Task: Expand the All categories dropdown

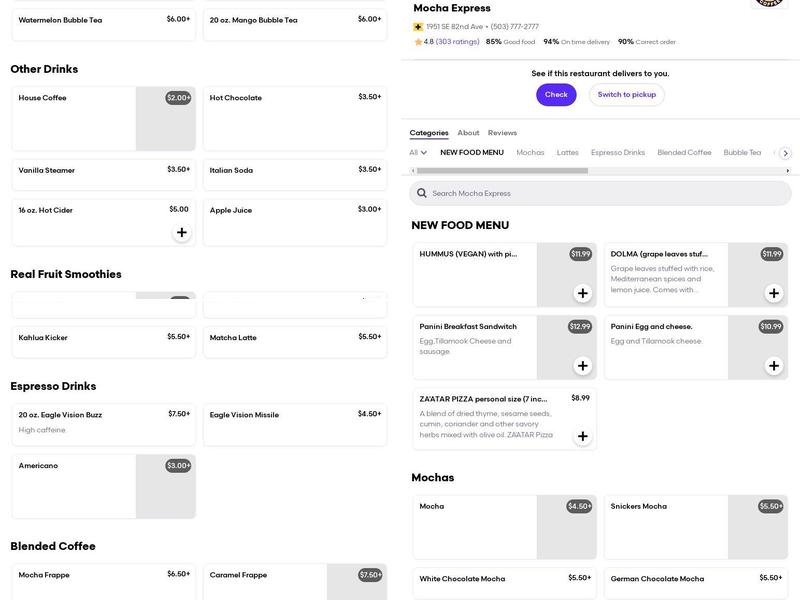Action: (418, 153)
